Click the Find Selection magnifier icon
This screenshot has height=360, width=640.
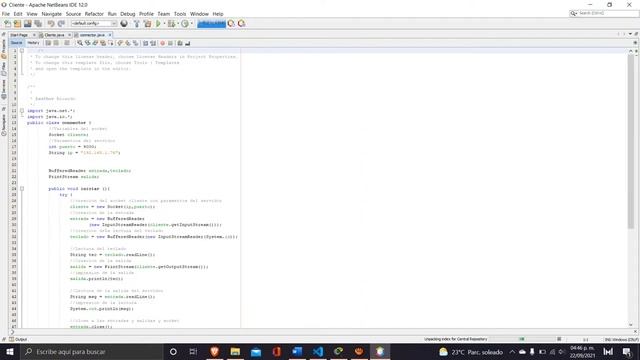coord(80,43)
